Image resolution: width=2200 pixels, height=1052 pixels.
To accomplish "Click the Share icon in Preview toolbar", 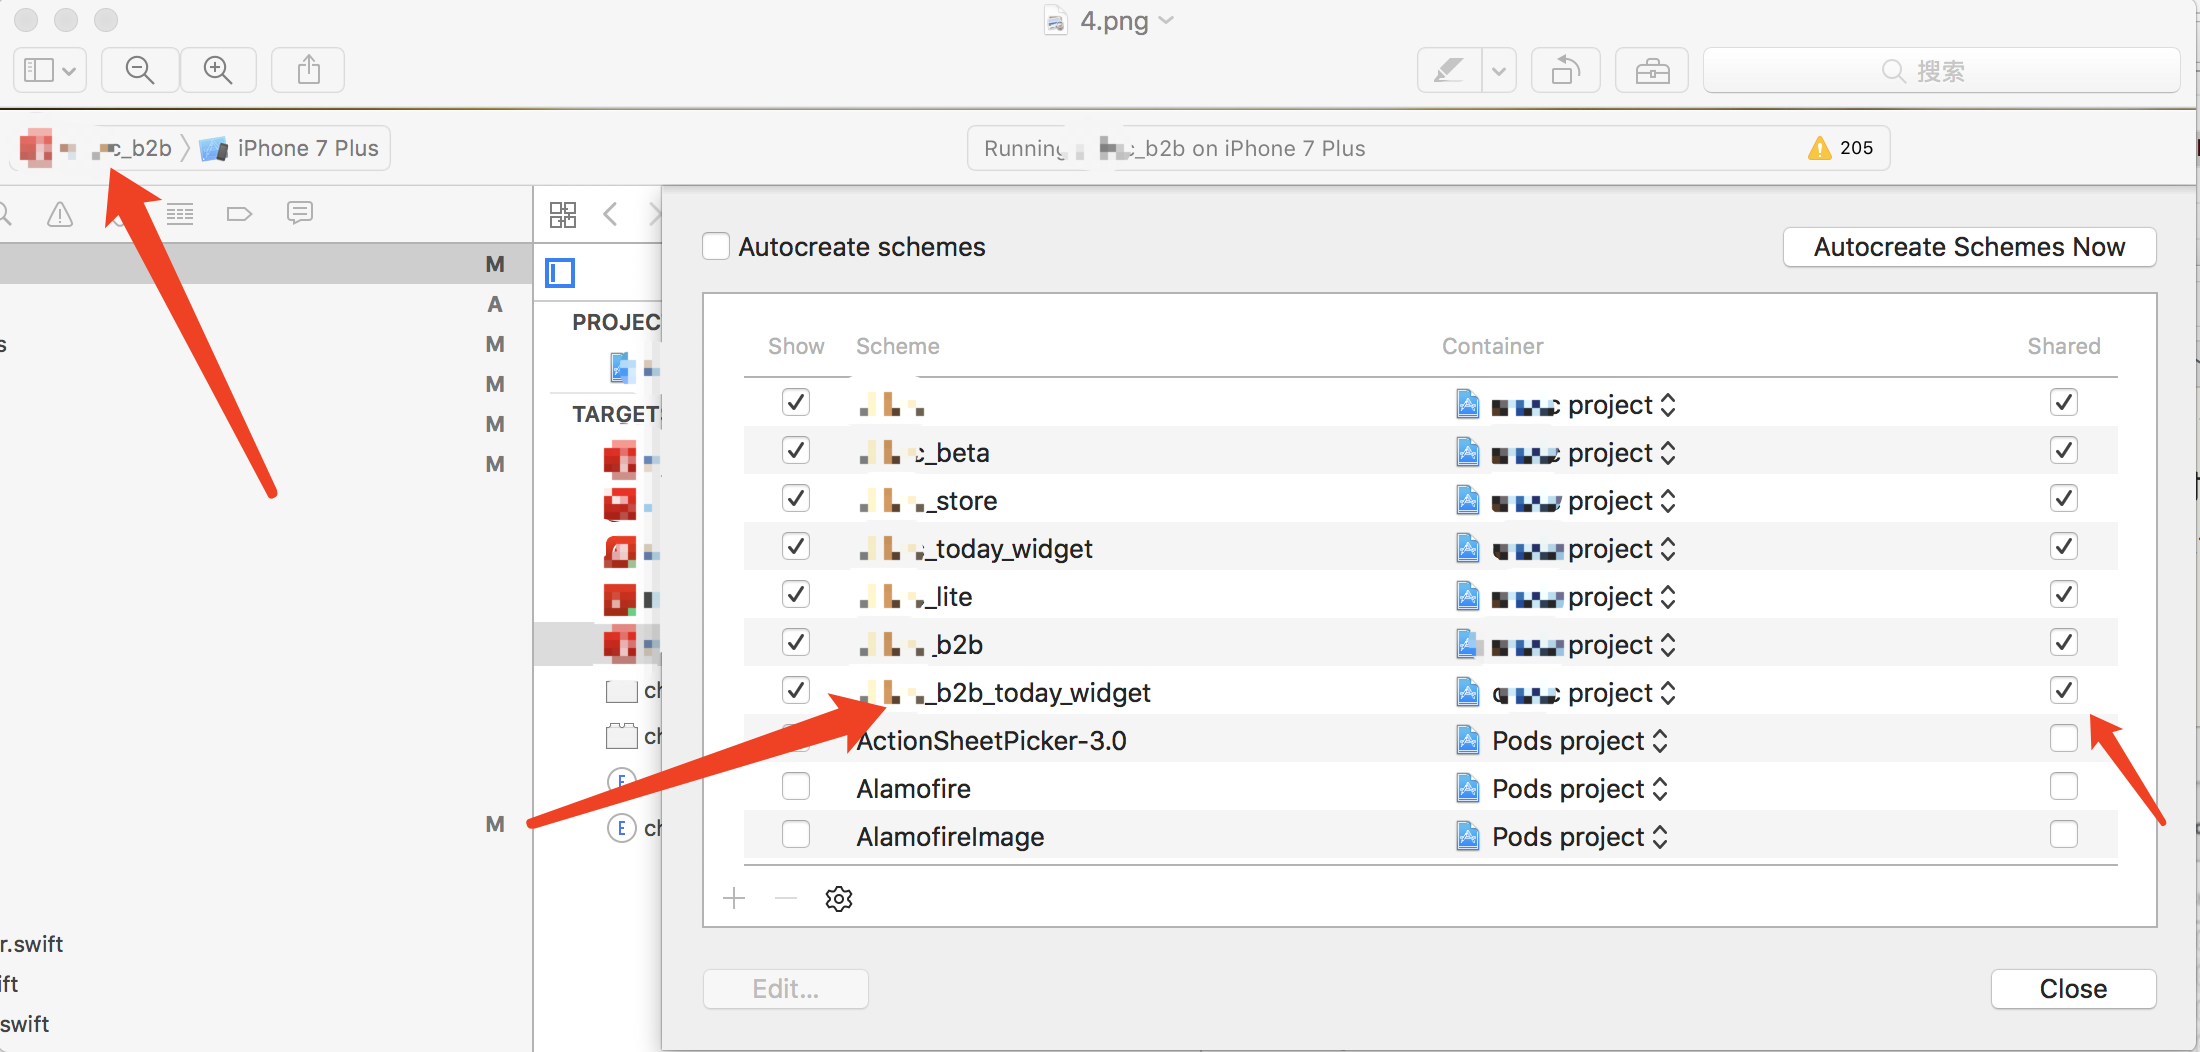I will pos(309,70).
